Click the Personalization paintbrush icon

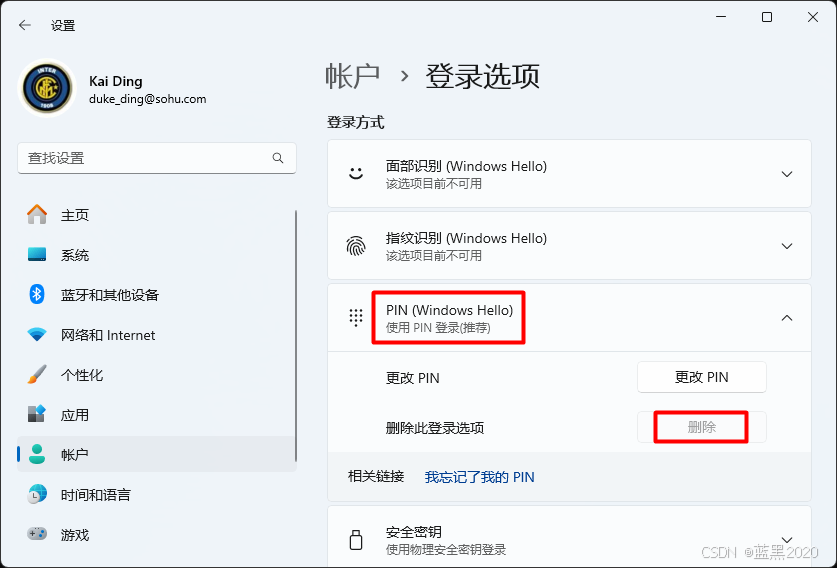click(x=37, y=375)
